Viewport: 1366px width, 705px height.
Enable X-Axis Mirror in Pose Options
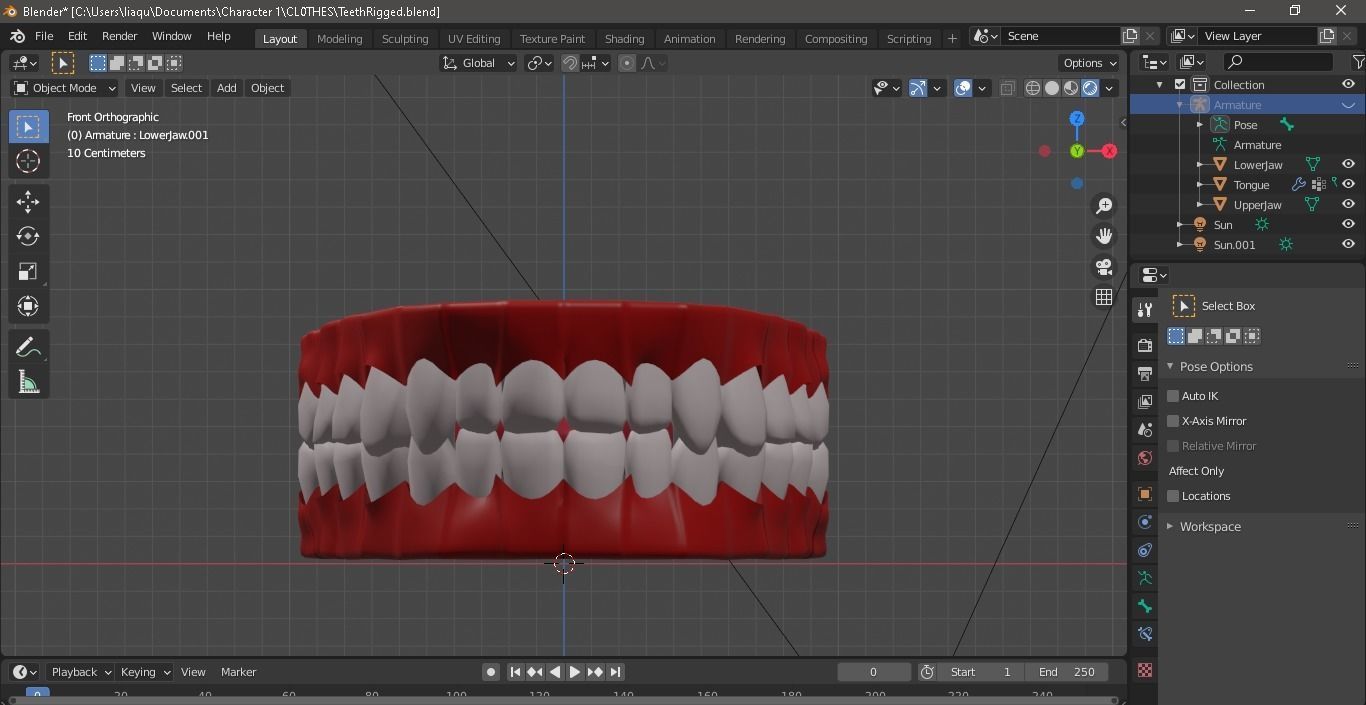(x=1173, y=421)
